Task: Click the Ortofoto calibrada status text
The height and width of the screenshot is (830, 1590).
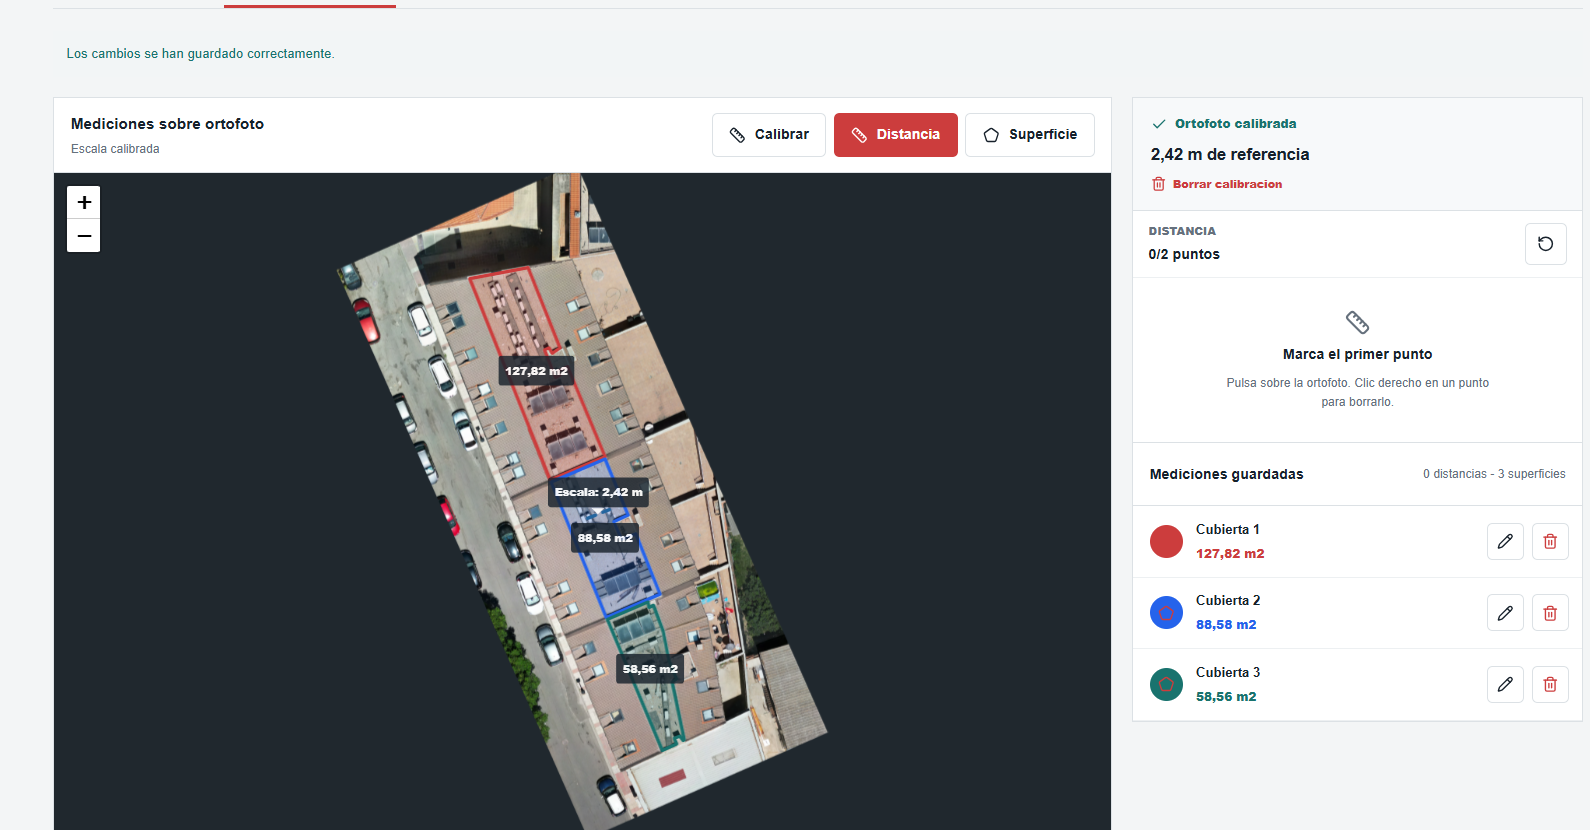Action: [x=1236, y=124]
